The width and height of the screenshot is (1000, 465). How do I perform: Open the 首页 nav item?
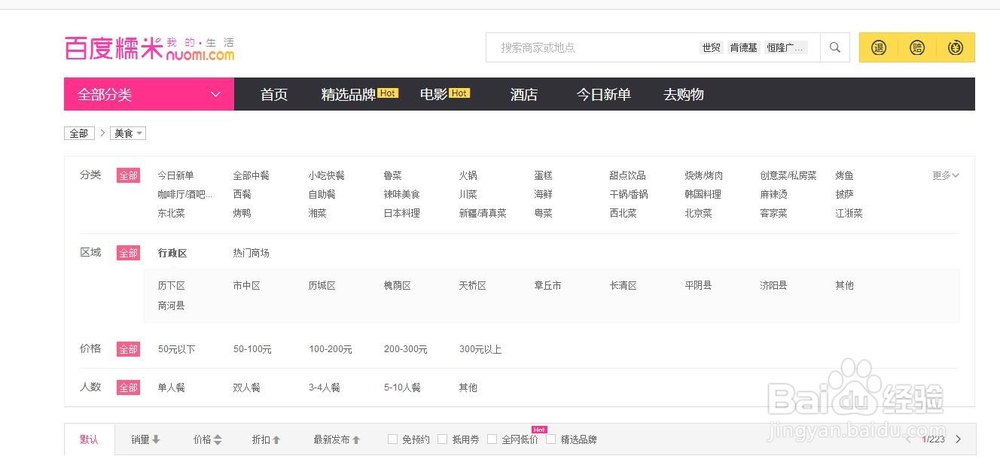(274, 94)
